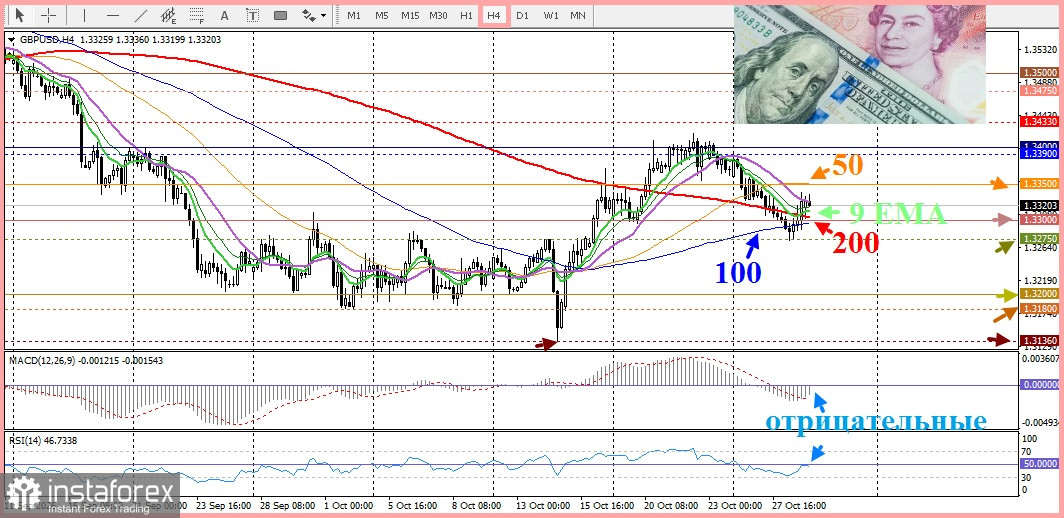Viewport: 1064px width, 518px height.
Task: Toggle the active H4 timeframe button
Action: pyautogui.click(x=494, y=15)
